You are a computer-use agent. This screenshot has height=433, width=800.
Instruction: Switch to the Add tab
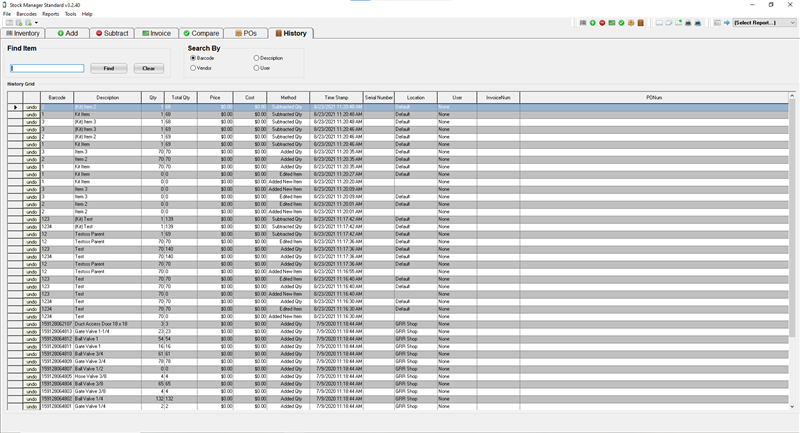(67, 33)
